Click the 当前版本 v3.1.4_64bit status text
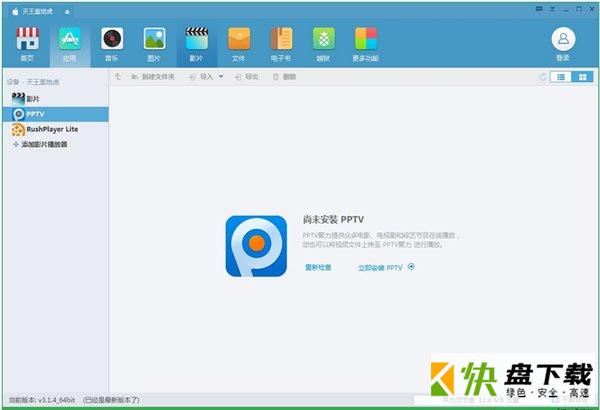This screenshot has height=410, width=600. (42, 400)
